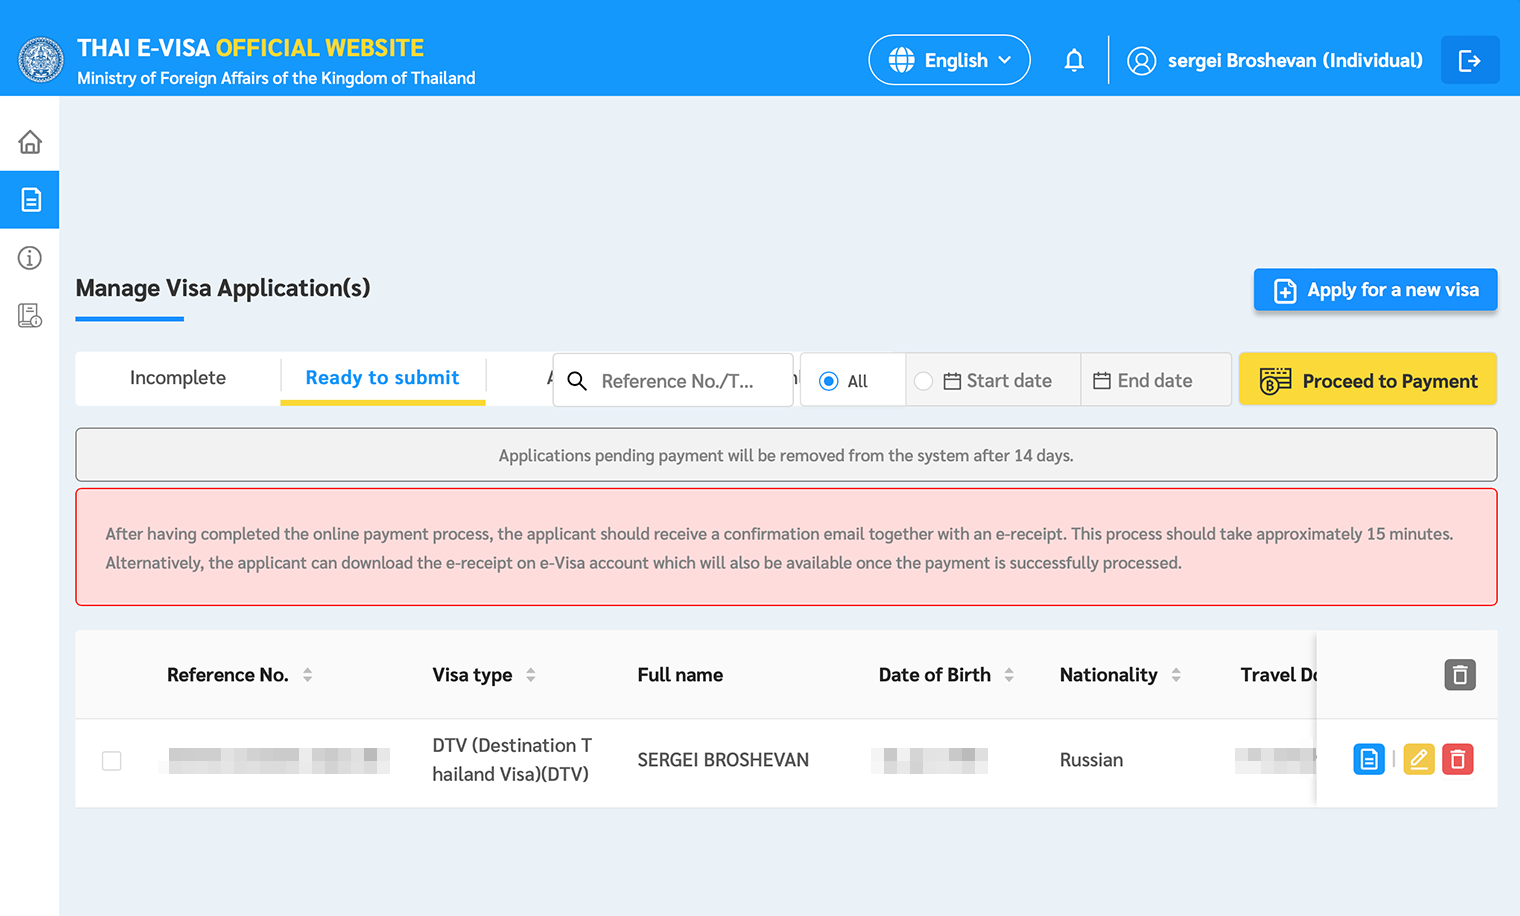Click the Full name column header
The width and height of the screenshot is (1520, 916).
tap(680, 675)
